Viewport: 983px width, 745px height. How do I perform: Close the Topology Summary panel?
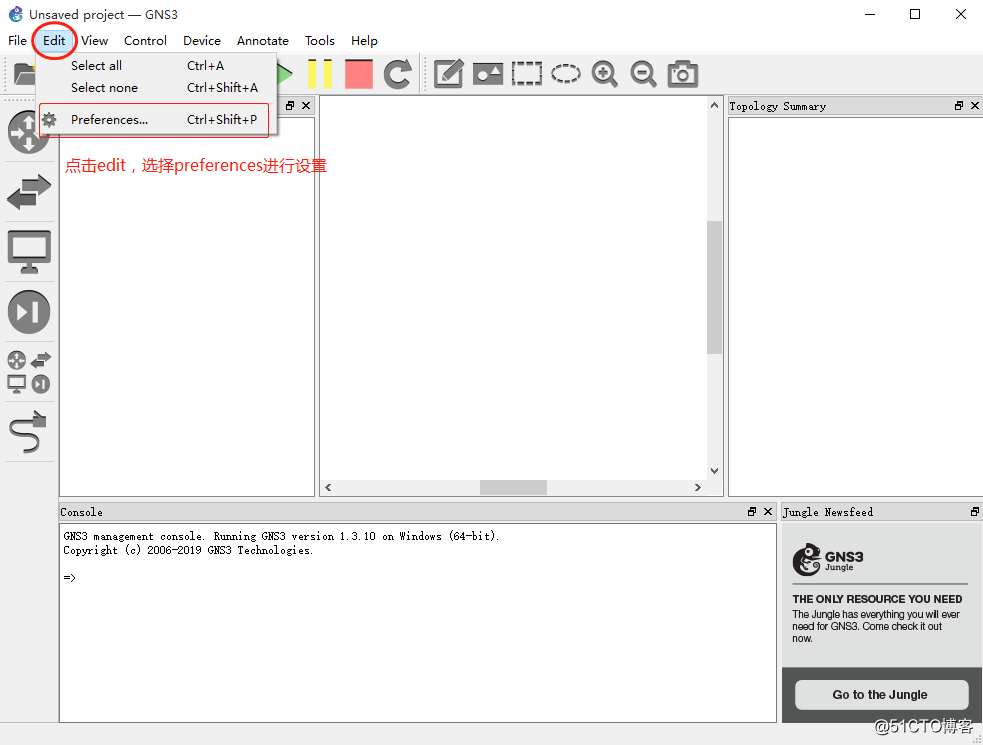point(975,105)
